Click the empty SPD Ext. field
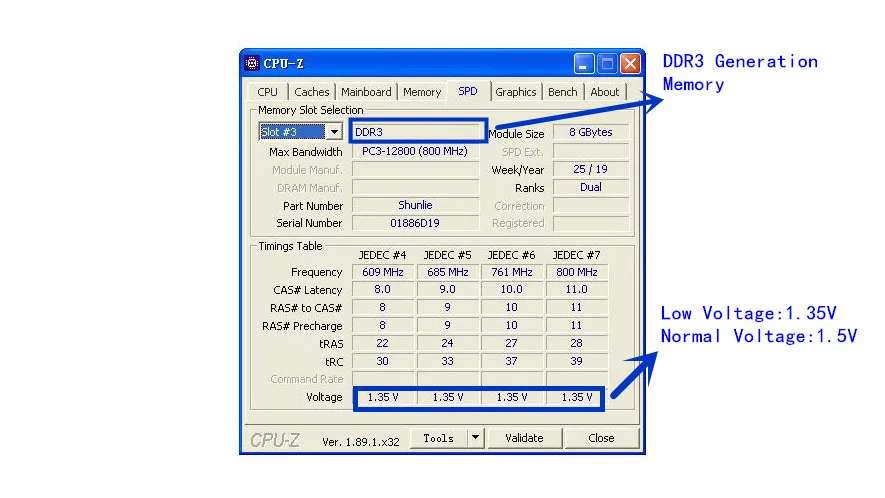 point(591,151)
